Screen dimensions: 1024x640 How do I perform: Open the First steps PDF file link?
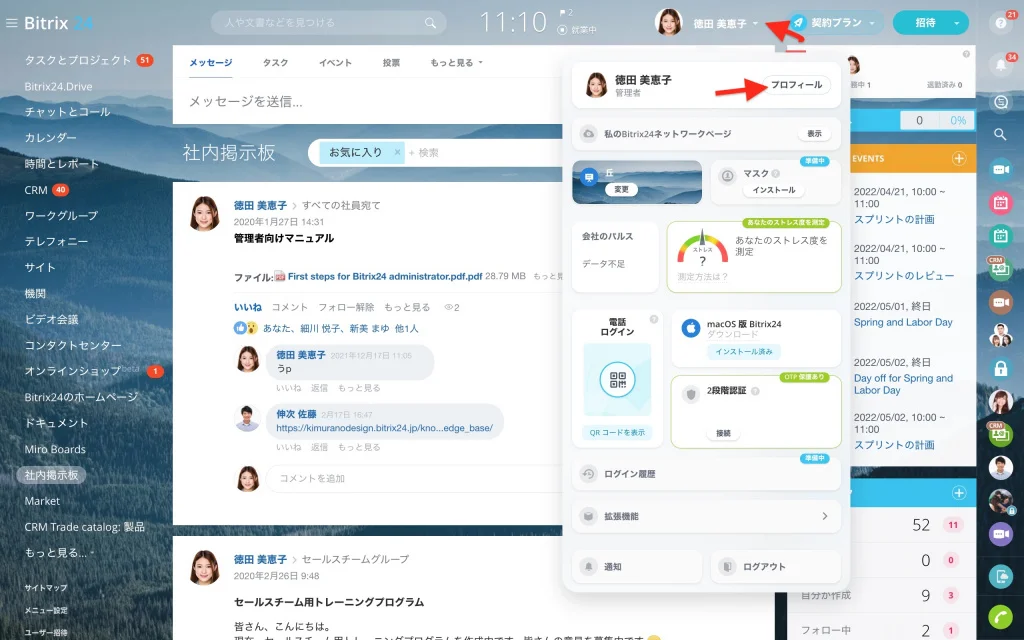(385, 276)
